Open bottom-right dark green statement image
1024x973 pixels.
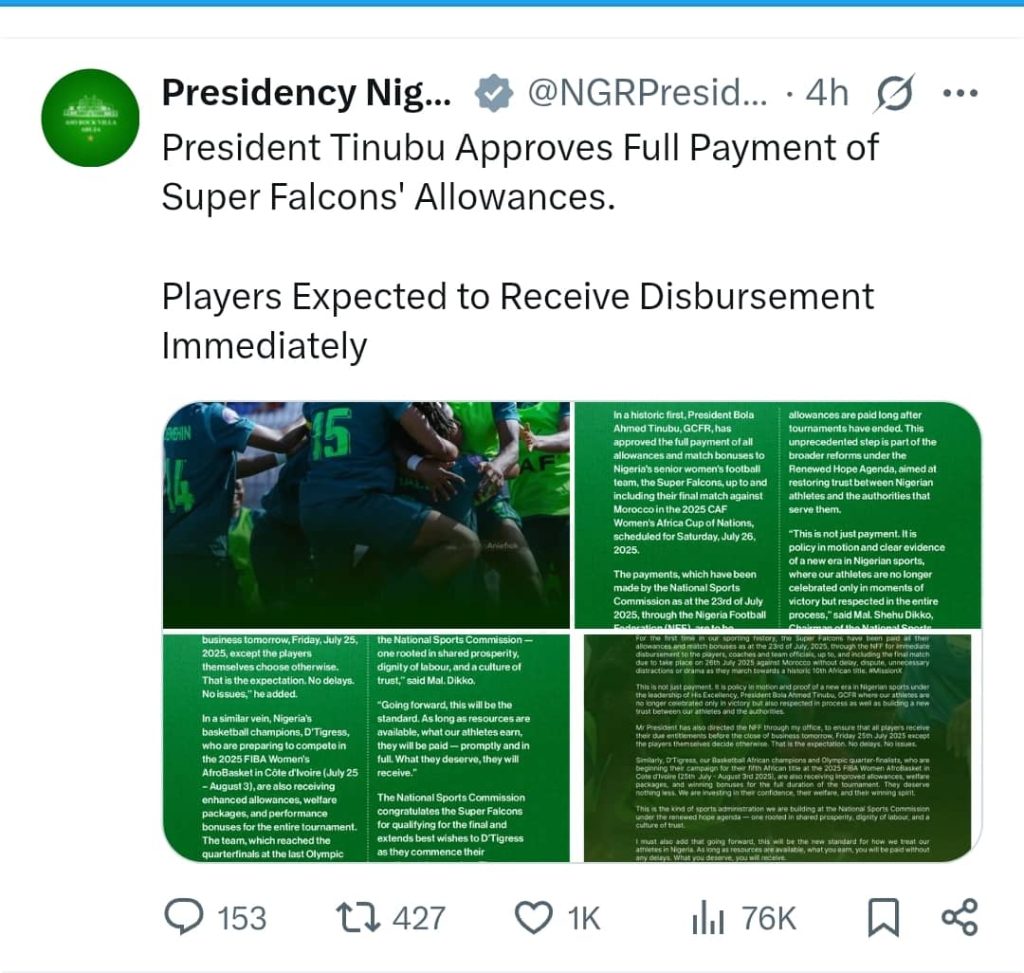pyautogui.click(x=778, y=748)
